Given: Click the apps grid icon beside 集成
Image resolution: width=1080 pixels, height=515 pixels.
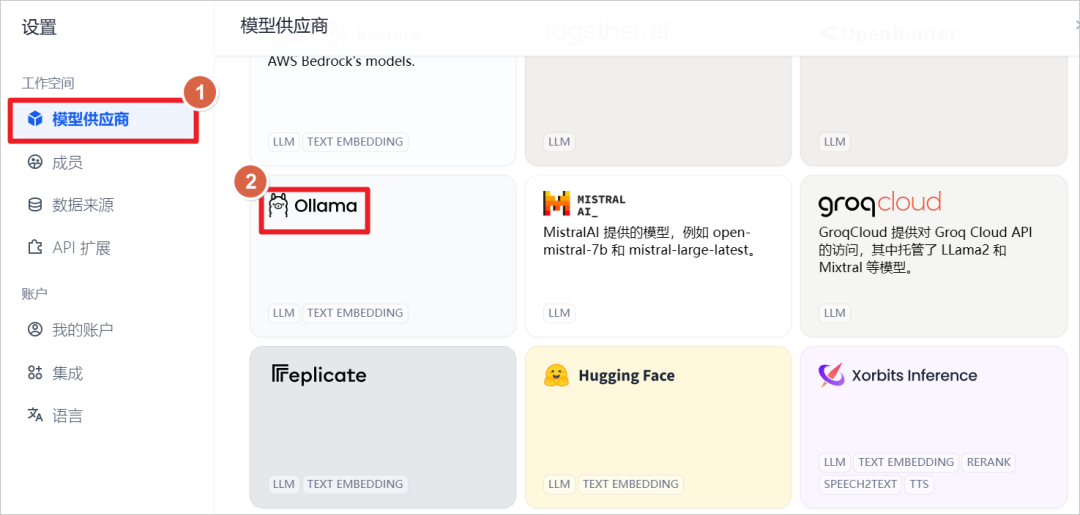Looking at the screenshot, I should click(34, 374).
